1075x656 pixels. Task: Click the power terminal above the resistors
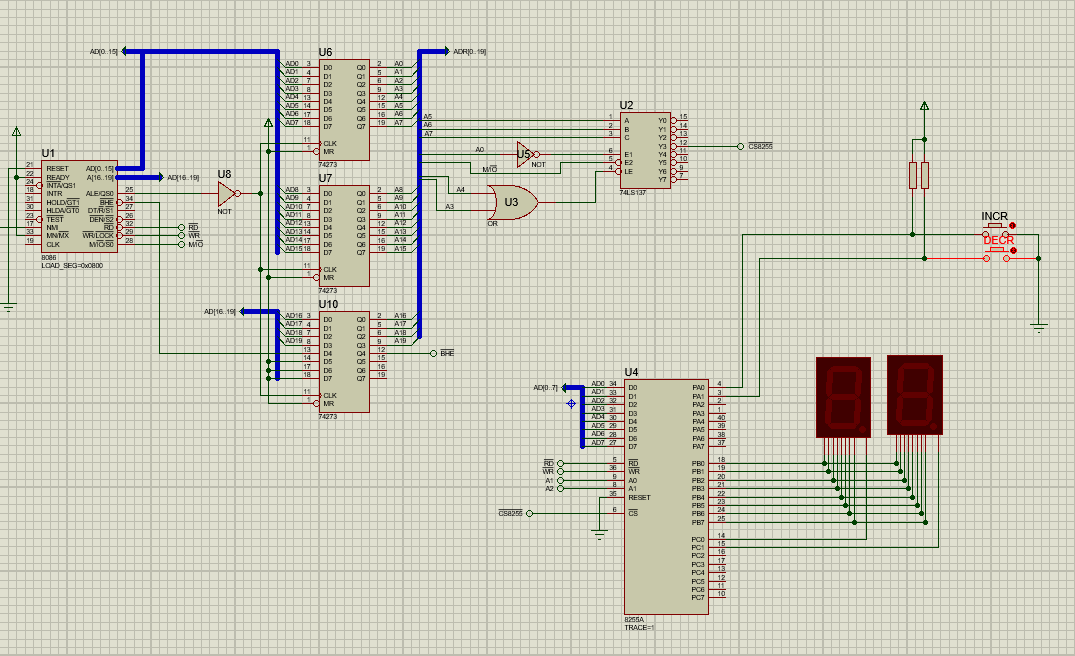point(922,105)
